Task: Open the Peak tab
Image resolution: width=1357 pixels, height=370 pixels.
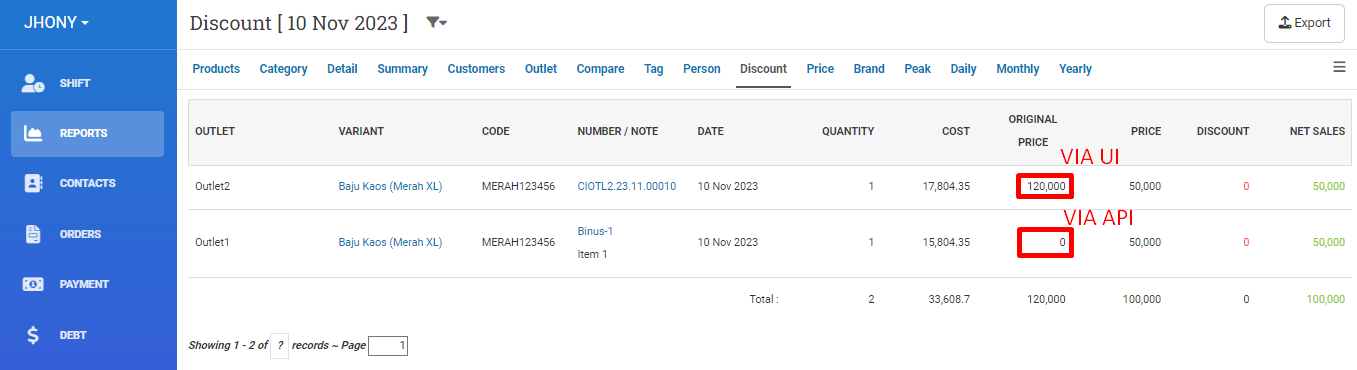Action: 917,69
